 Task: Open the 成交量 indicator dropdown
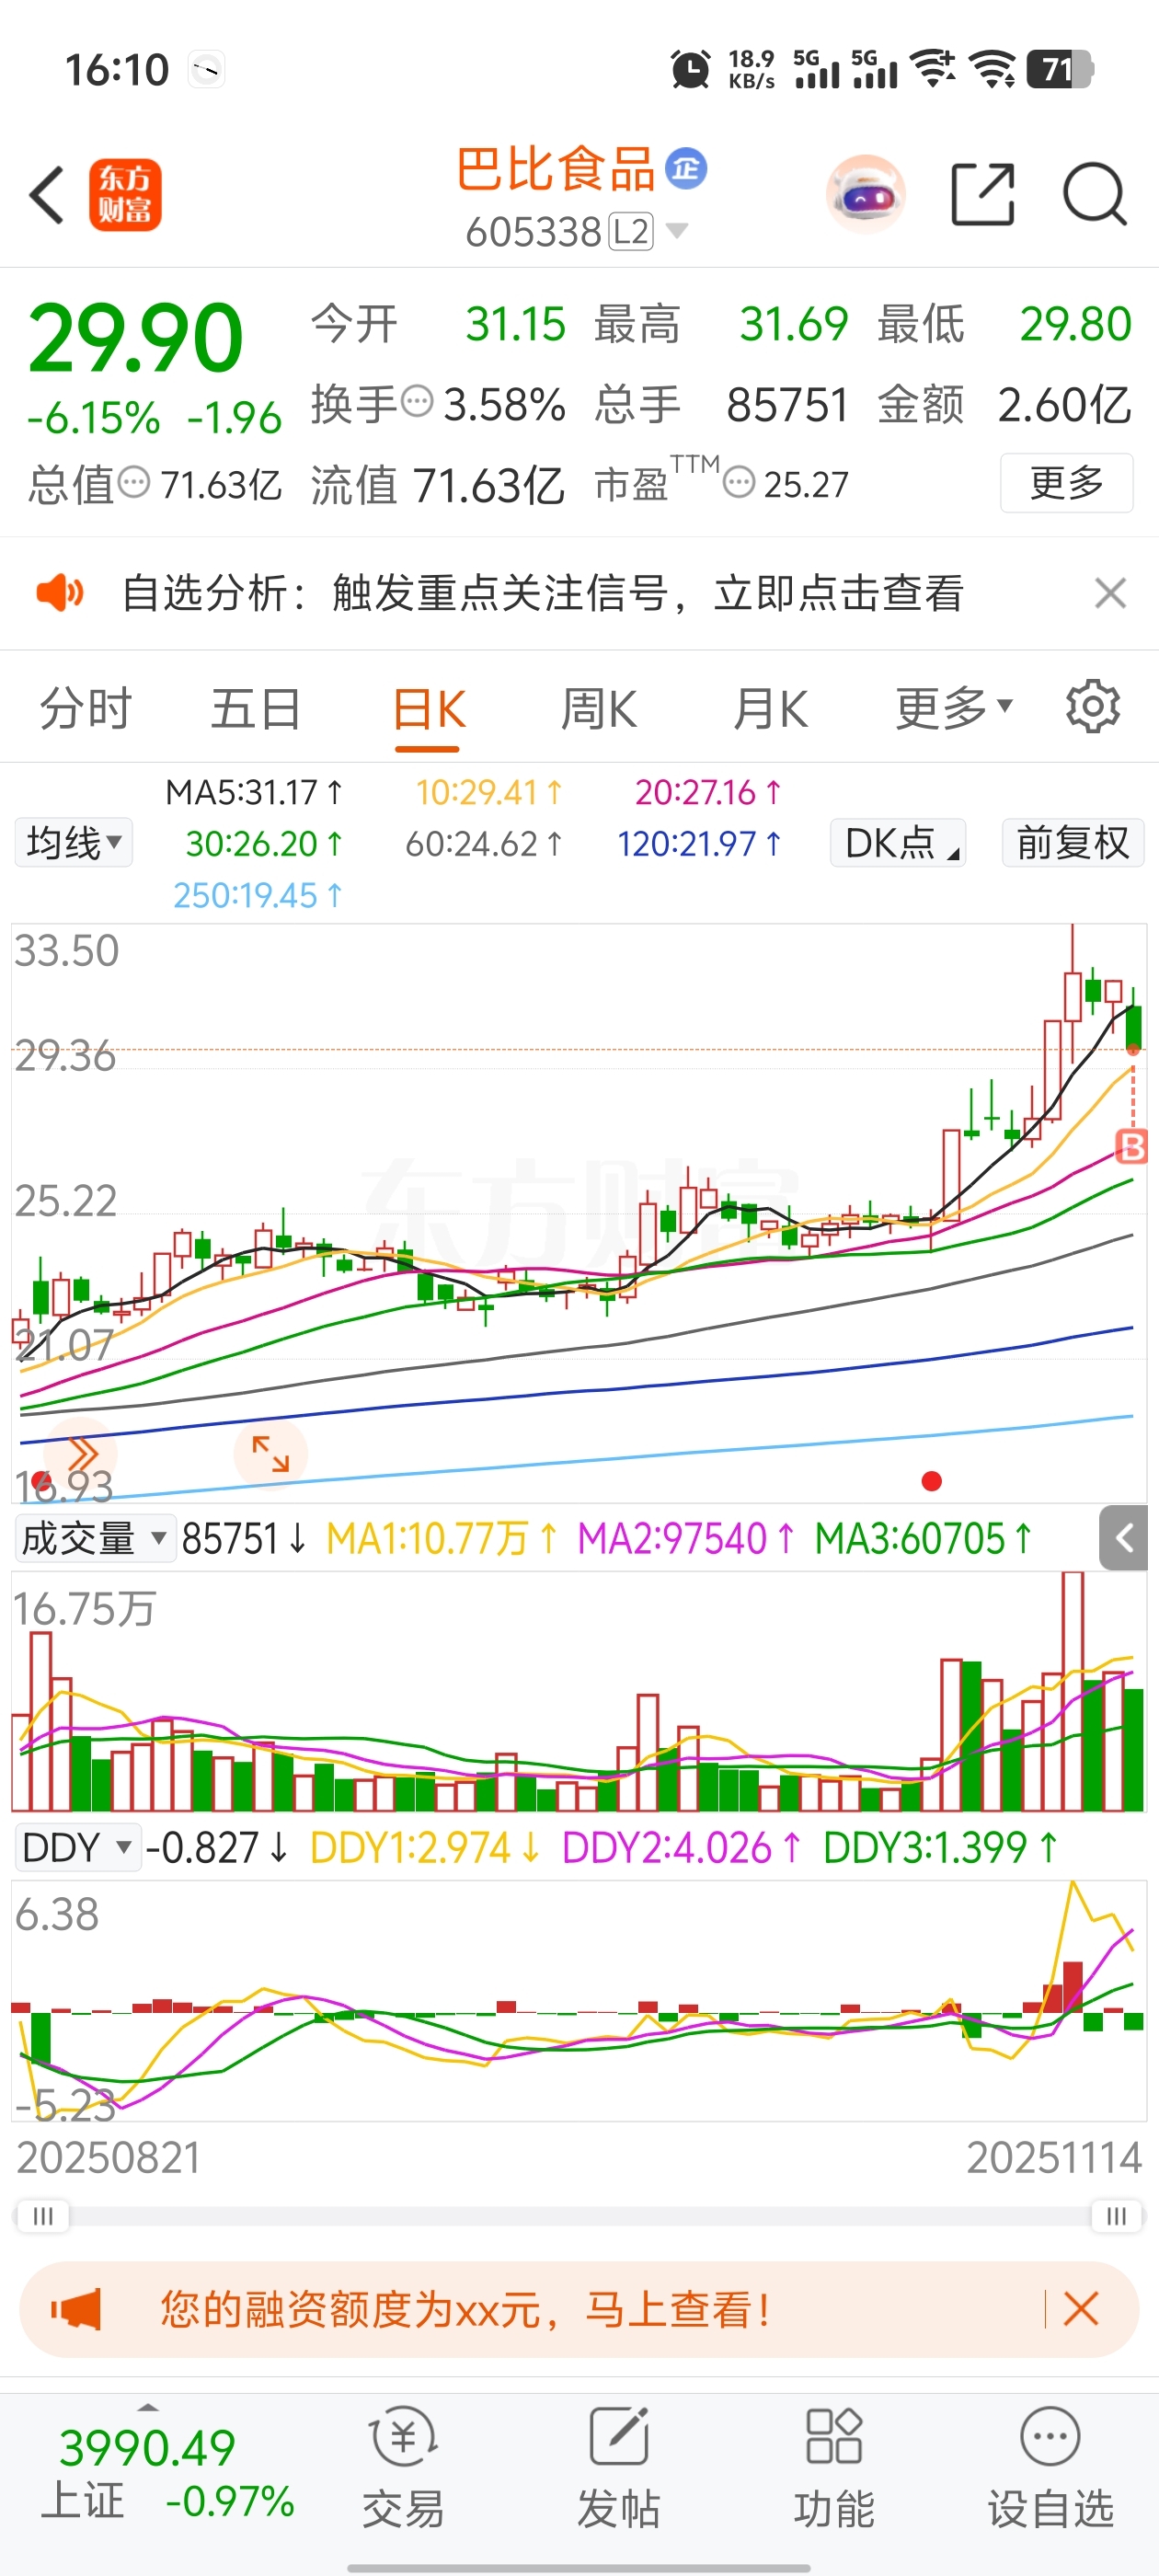pyautogui.click(x=96, y=1538)
